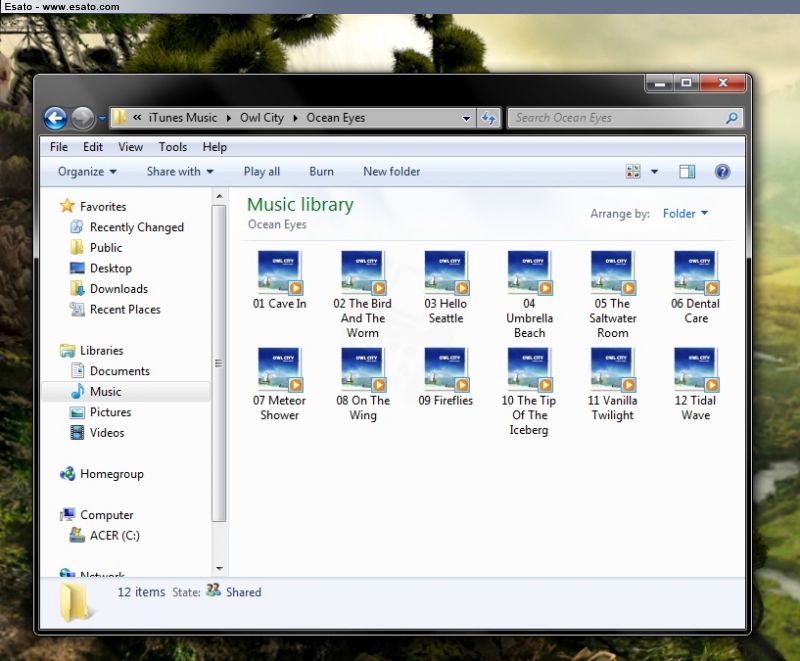The height and width of the screenshot is (661, 800).
Task: Select 09 Fireflies track
Action: [x=446, y=377]
